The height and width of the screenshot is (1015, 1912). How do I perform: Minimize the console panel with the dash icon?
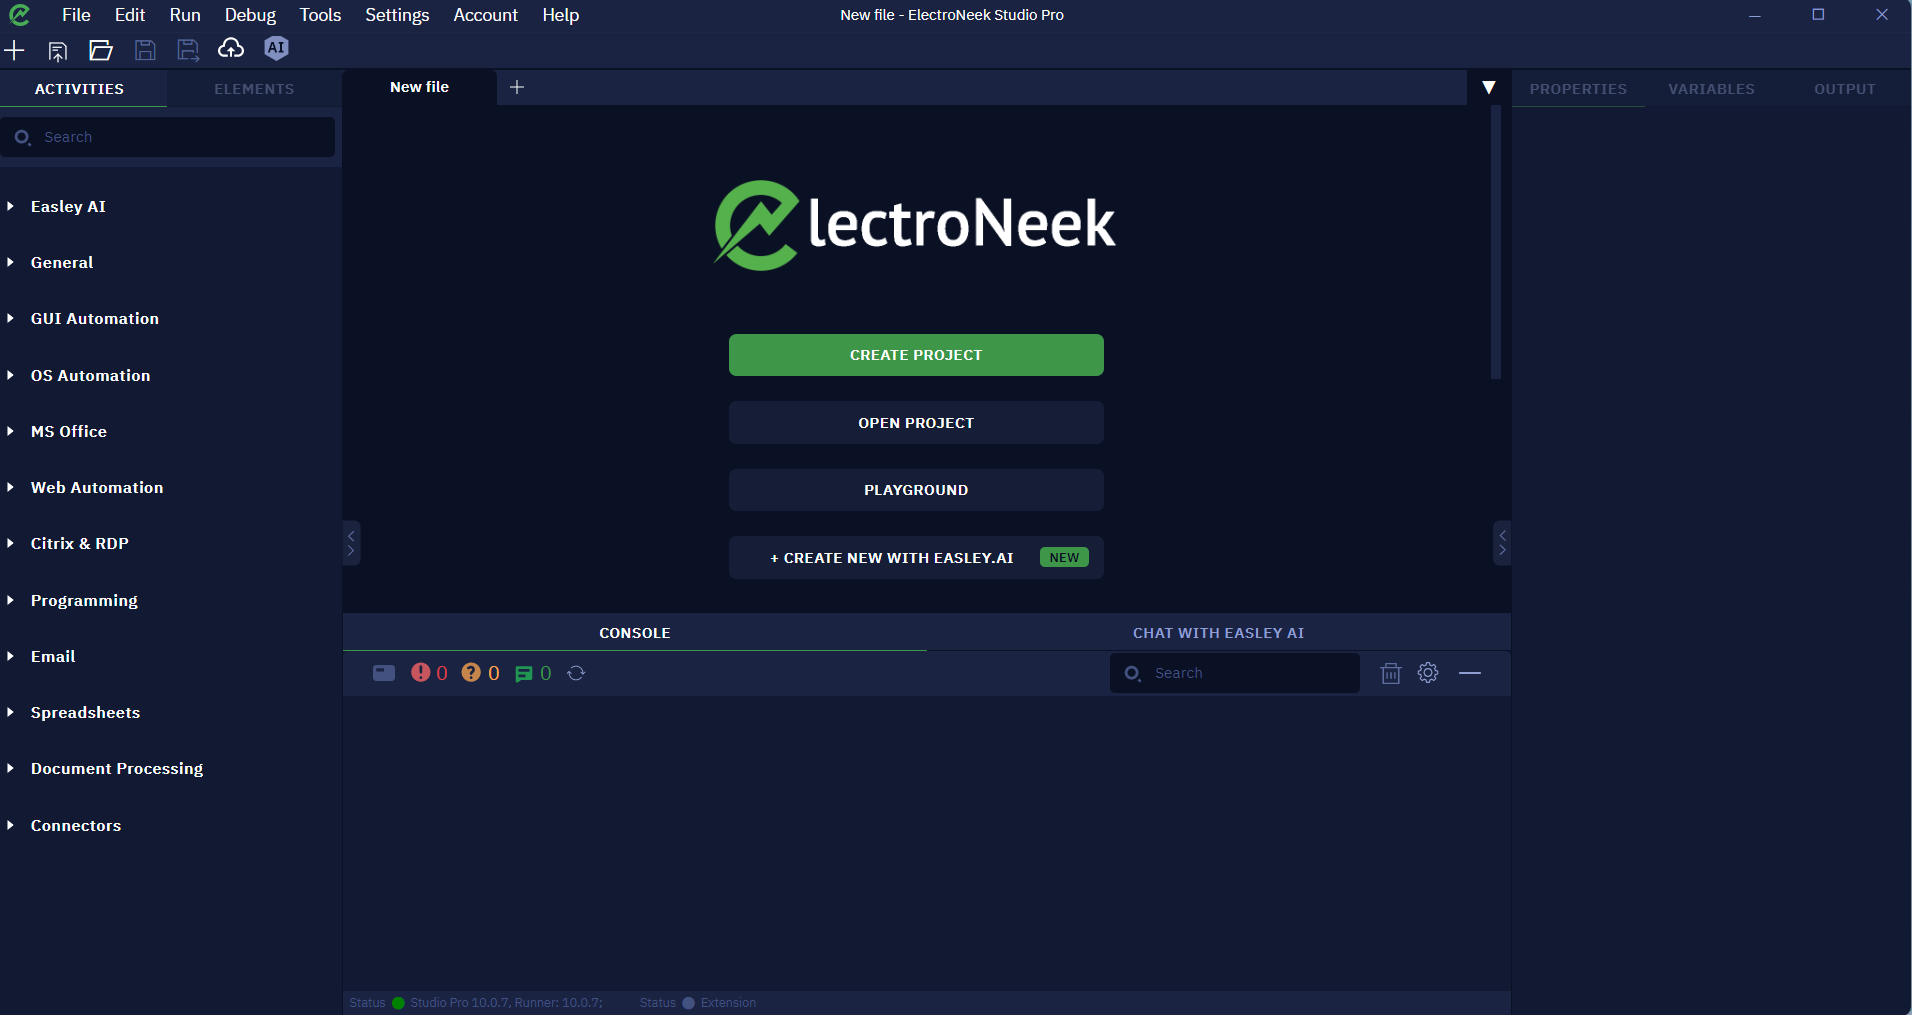click(x=1470, y=673)
